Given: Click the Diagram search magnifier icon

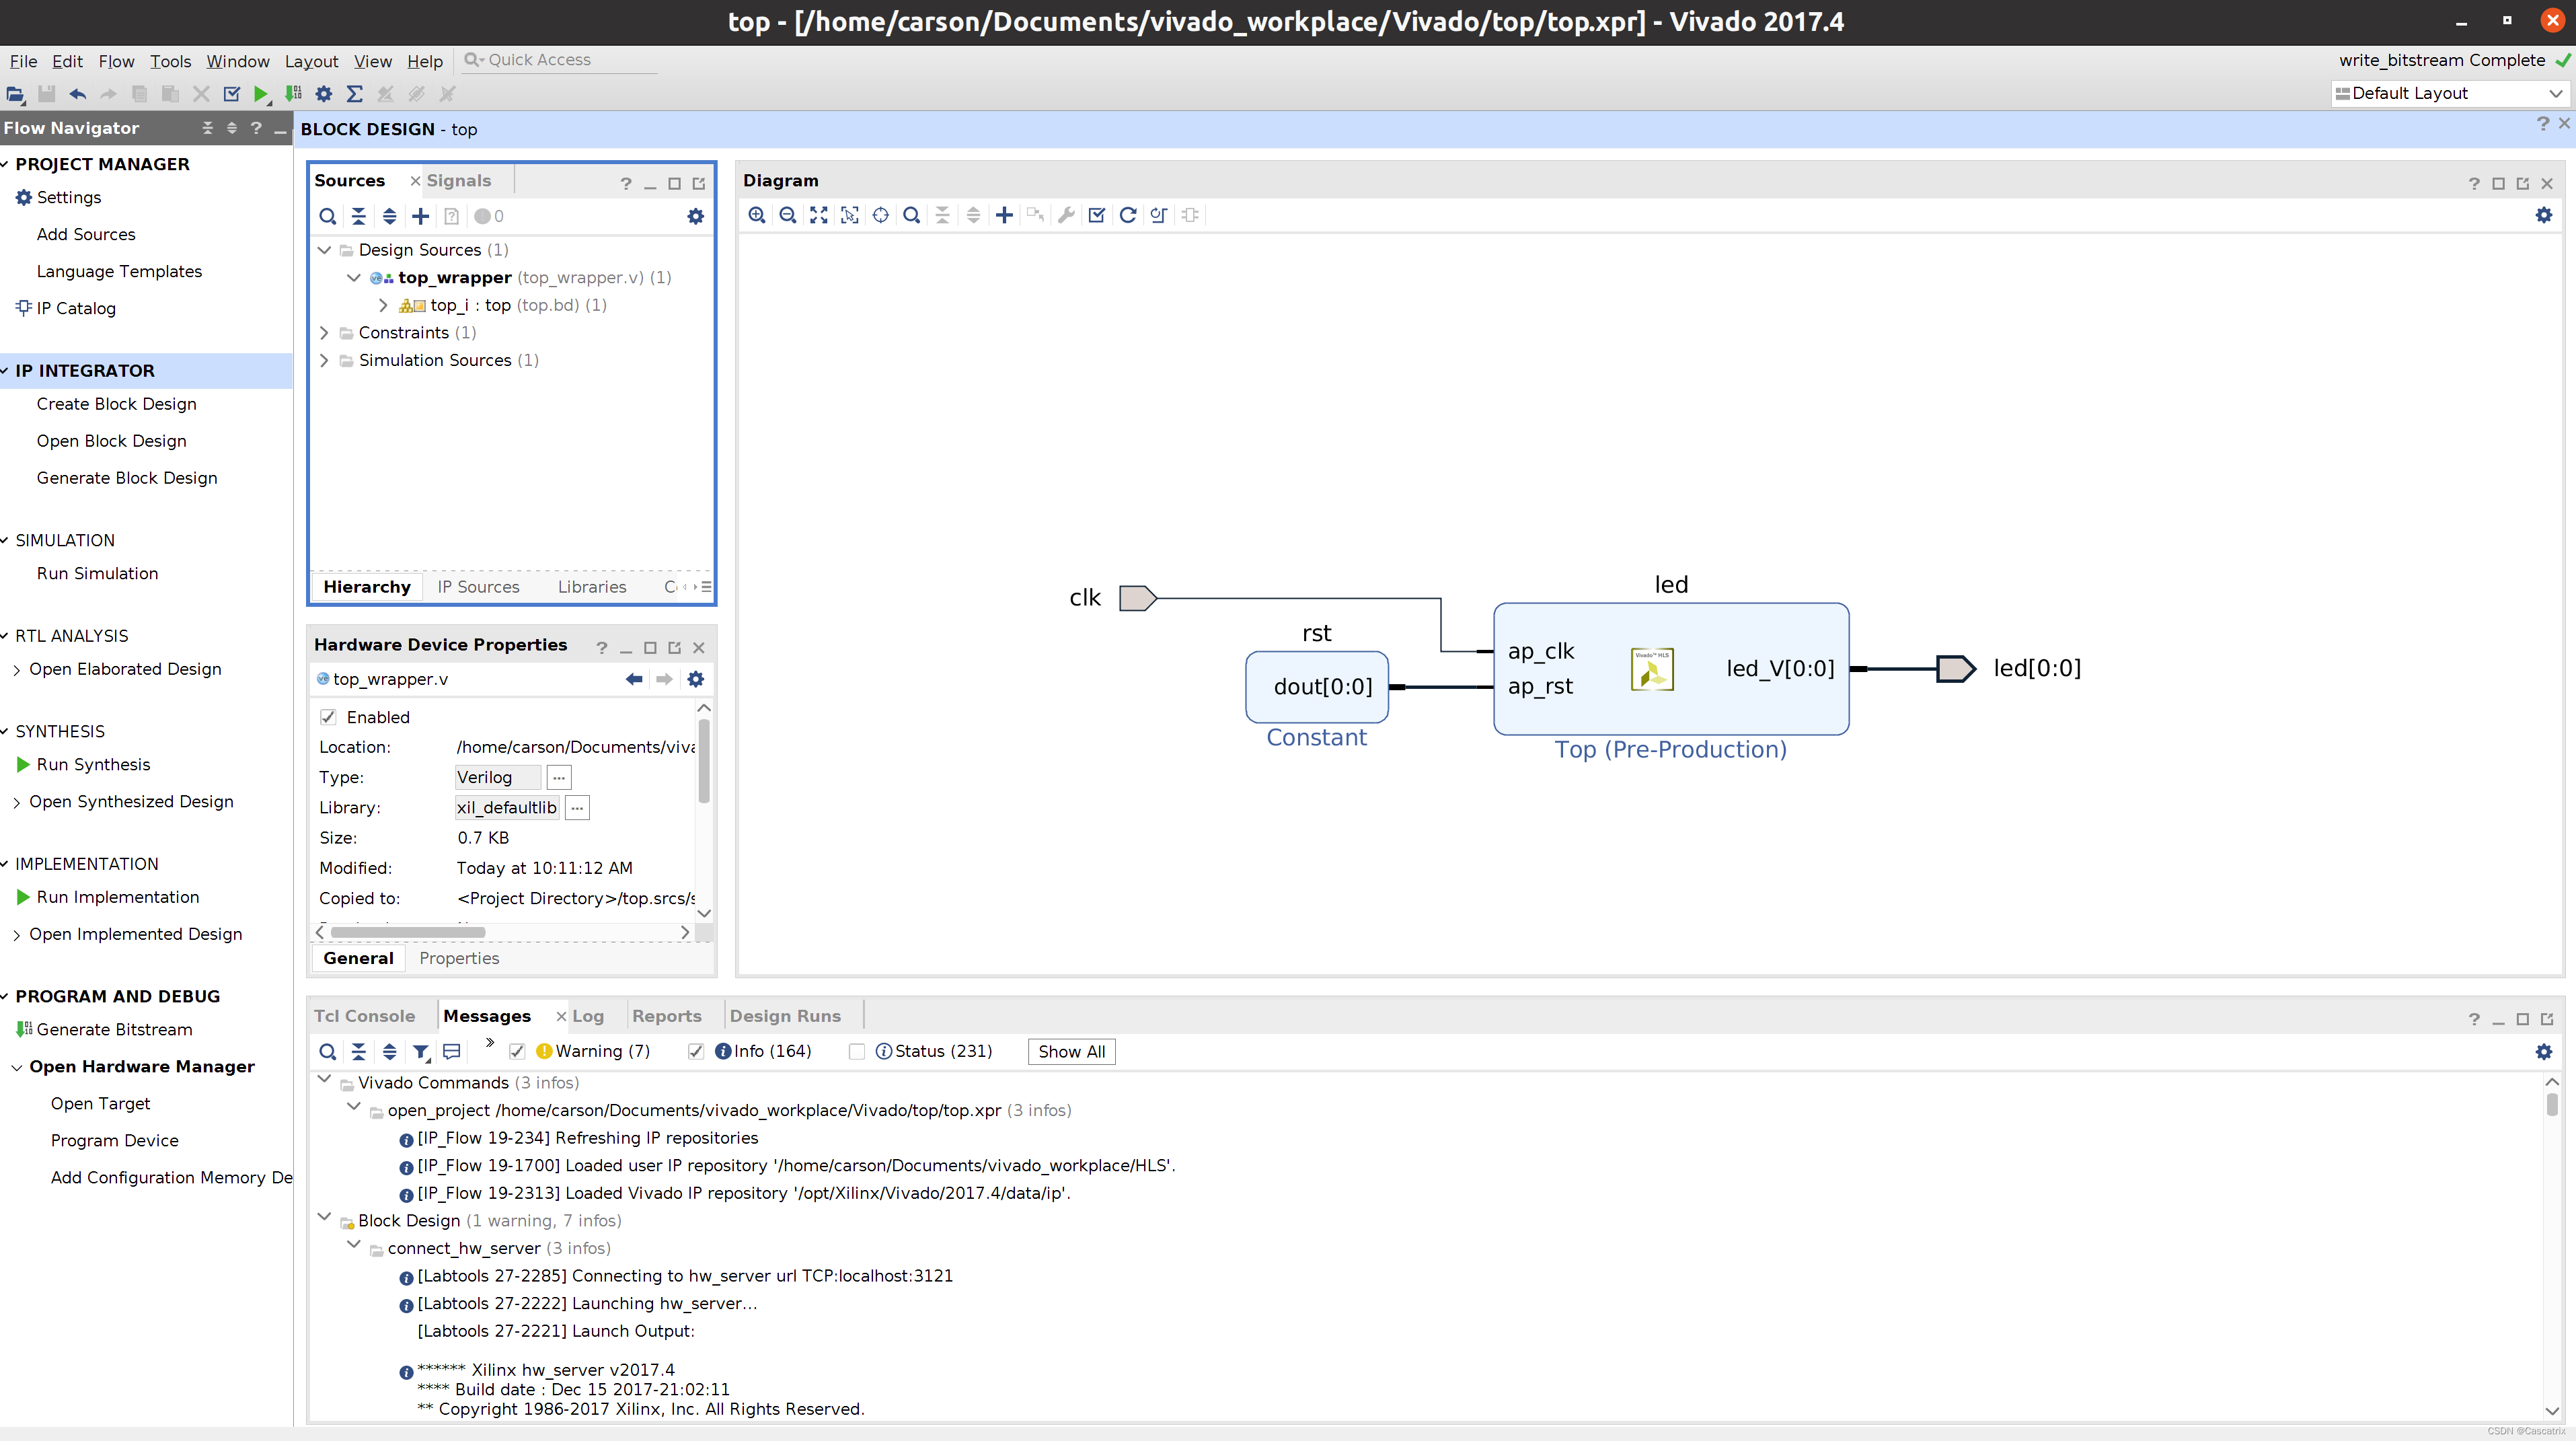Looking at the screenshot, I should pyautogui.click(x=912, y=215).
